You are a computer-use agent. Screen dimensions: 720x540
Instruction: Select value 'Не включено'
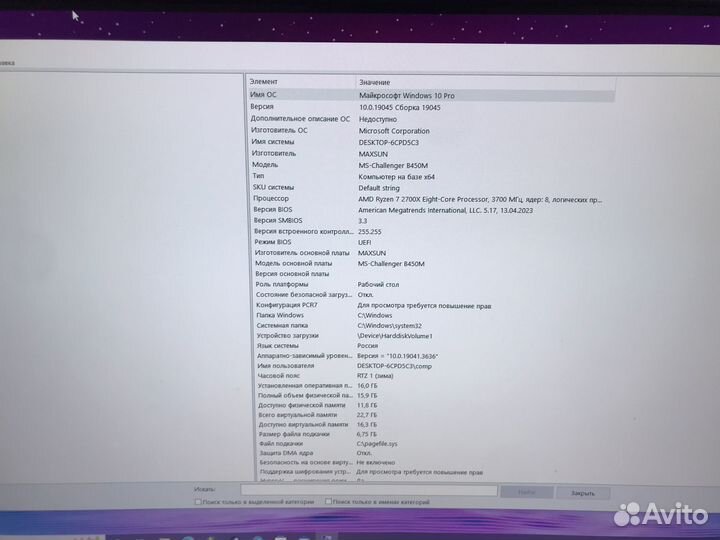click(376, 463)
